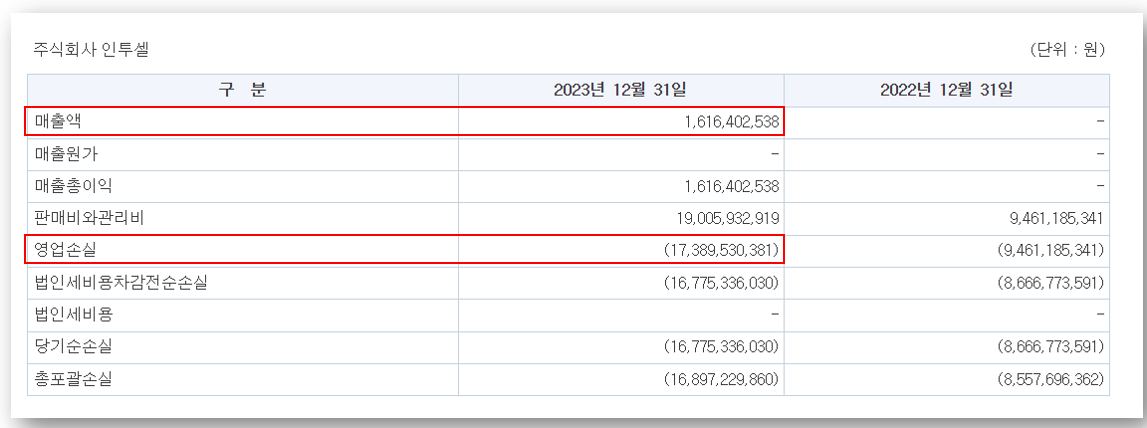Select the 주식회사 인투셀 company title
This screenshot has height=428, width=1147.
[x=92, y=50]
